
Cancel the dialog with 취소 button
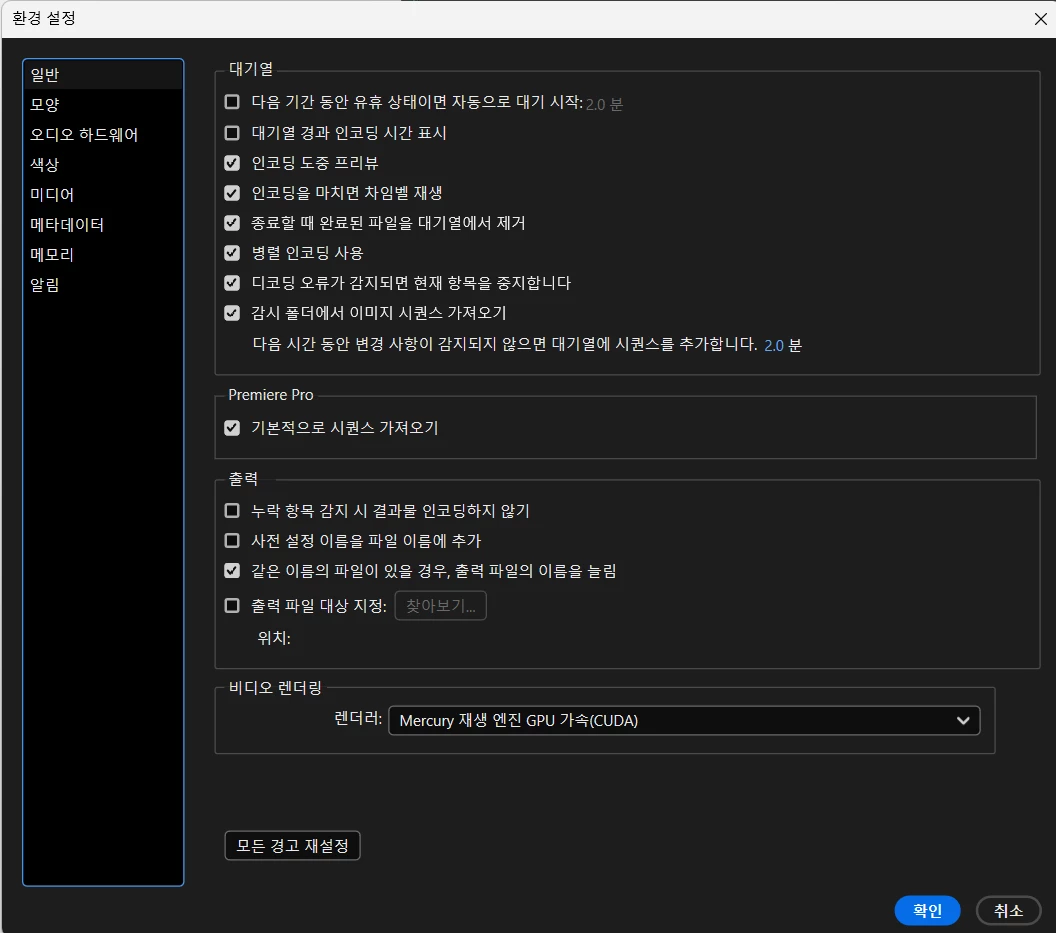tap(1008, 911)
